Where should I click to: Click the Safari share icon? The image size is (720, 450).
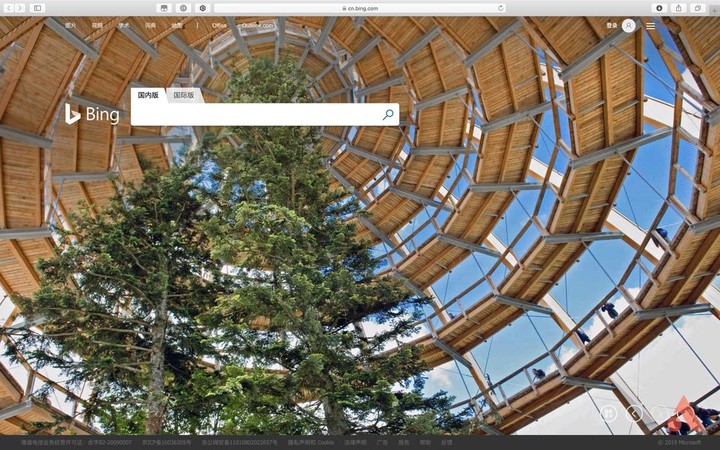[x=679, y=7]
